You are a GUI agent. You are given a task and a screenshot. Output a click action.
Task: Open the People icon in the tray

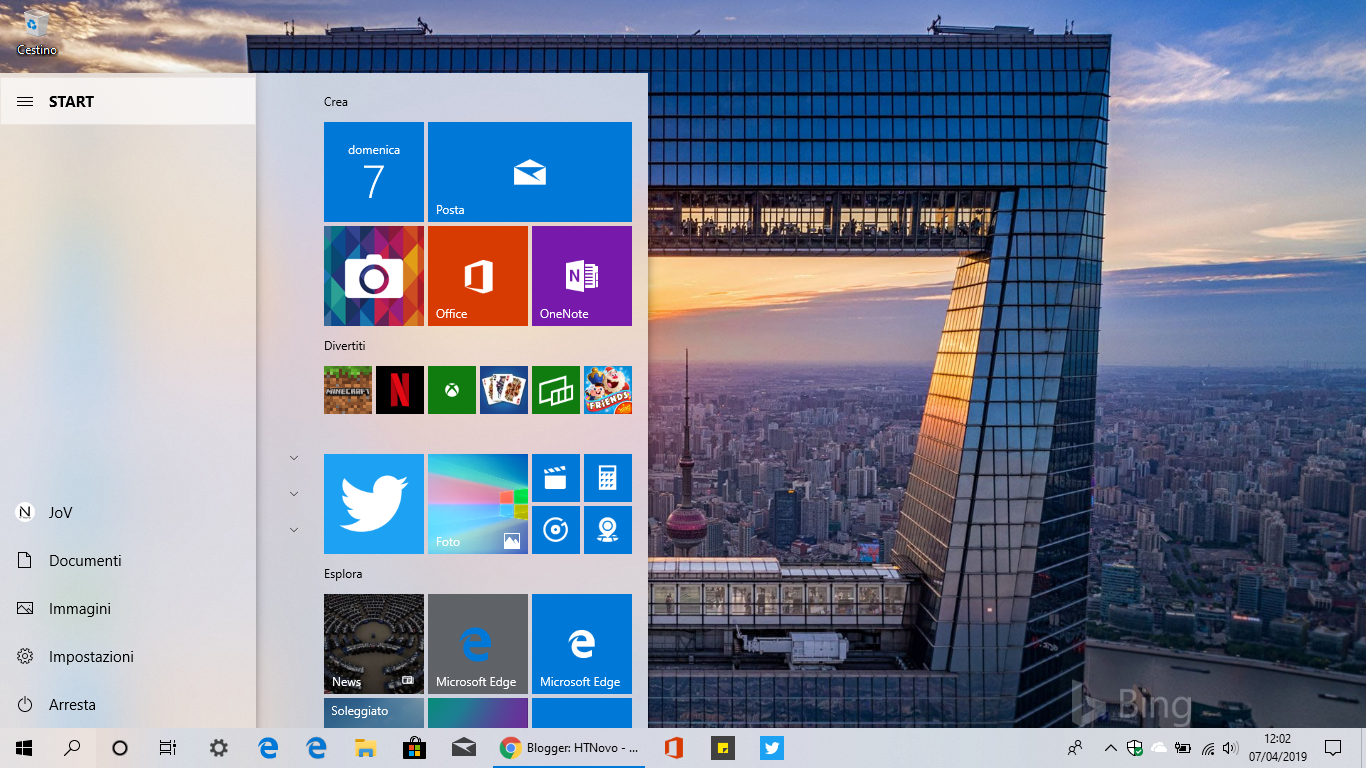1075,748
